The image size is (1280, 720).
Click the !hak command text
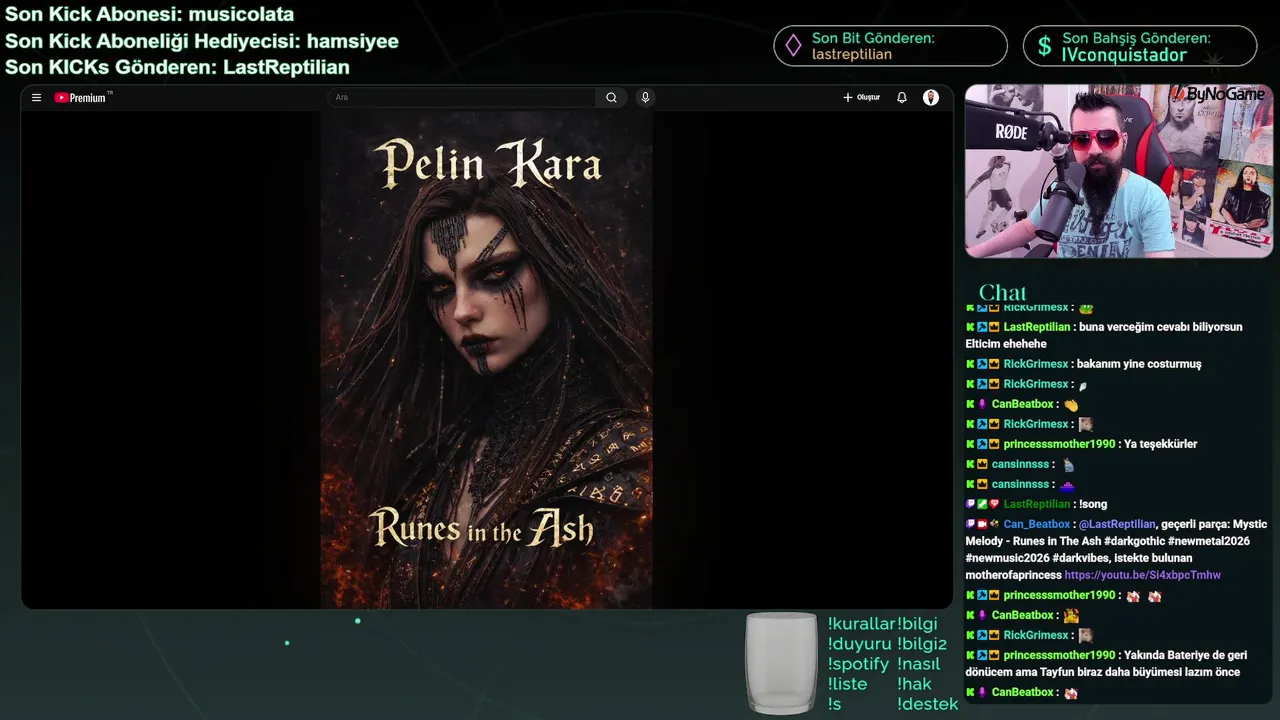914,684
